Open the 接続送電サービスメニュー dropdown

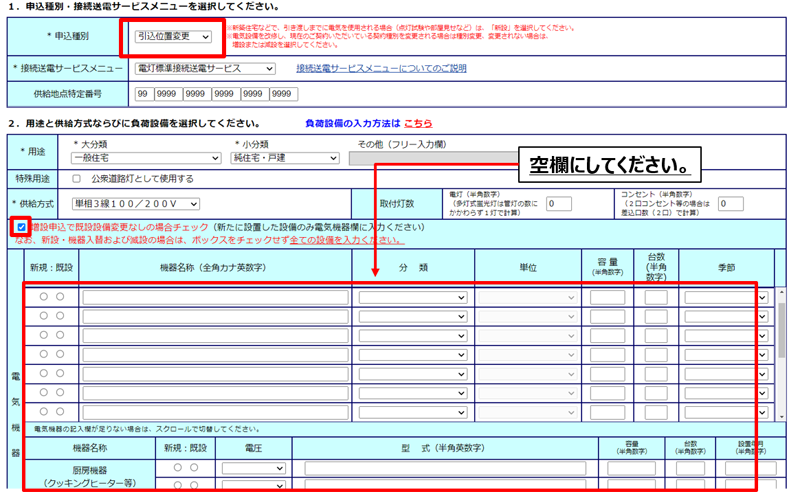click(205, 68)
